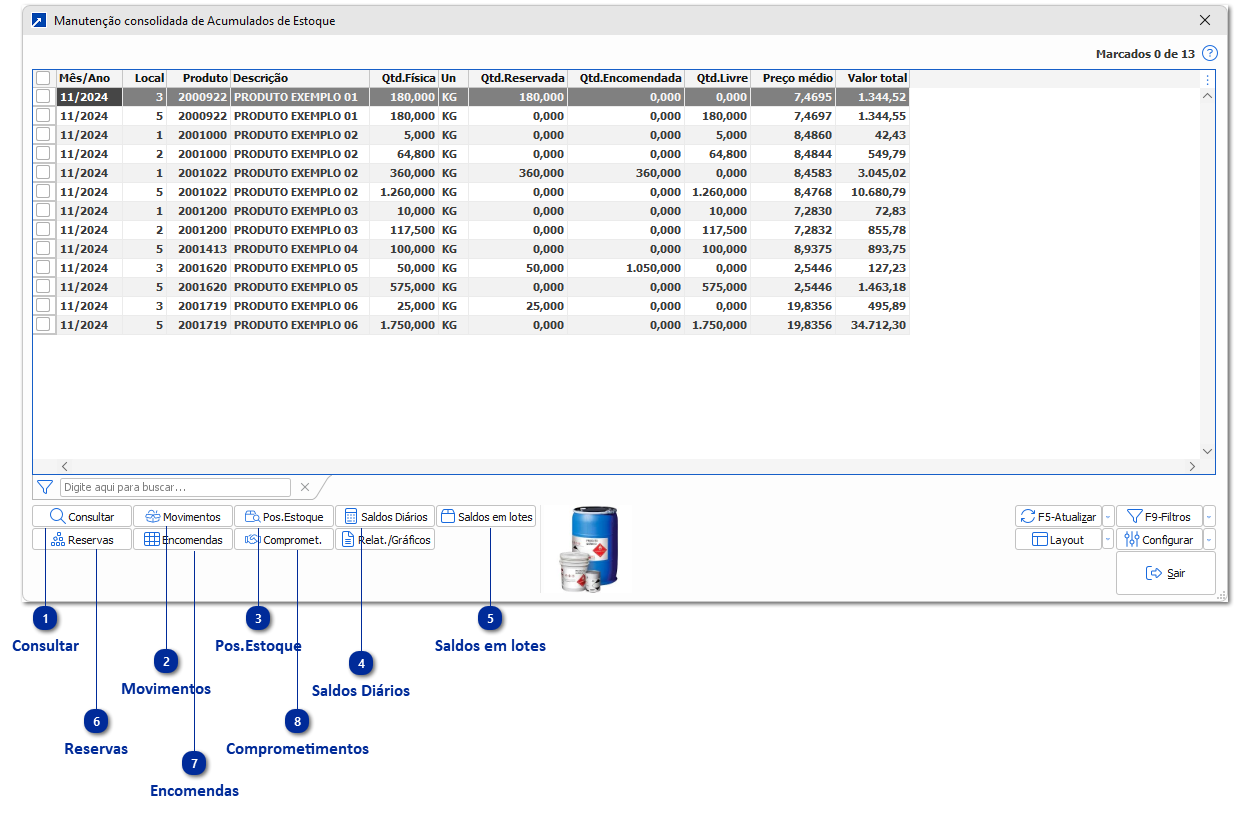Screen dimensions: 1237x817
Task: Click the Consultar magnifier button
Action: click(x=82, y=517)
